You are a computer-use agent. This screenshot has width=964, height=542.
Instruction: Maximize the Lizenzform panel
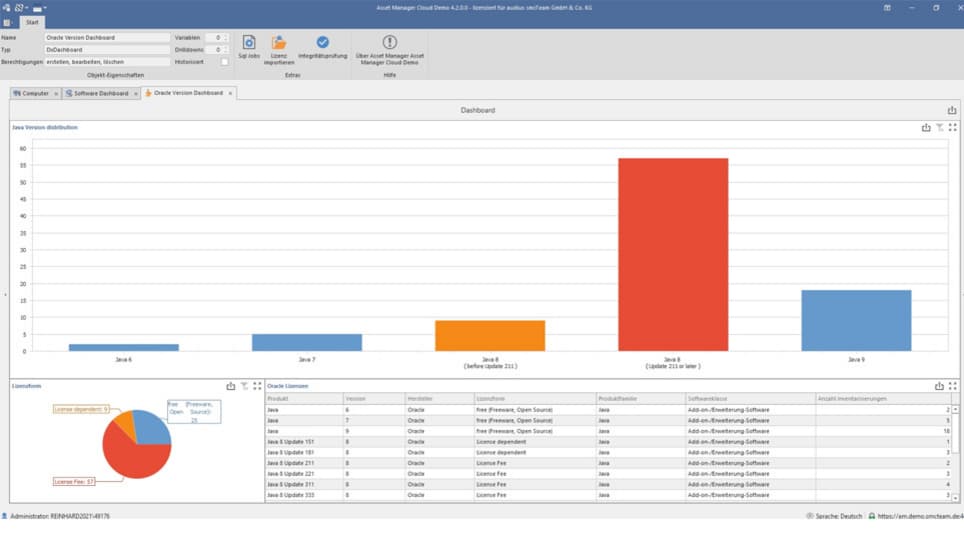click(x=257, y=386)
